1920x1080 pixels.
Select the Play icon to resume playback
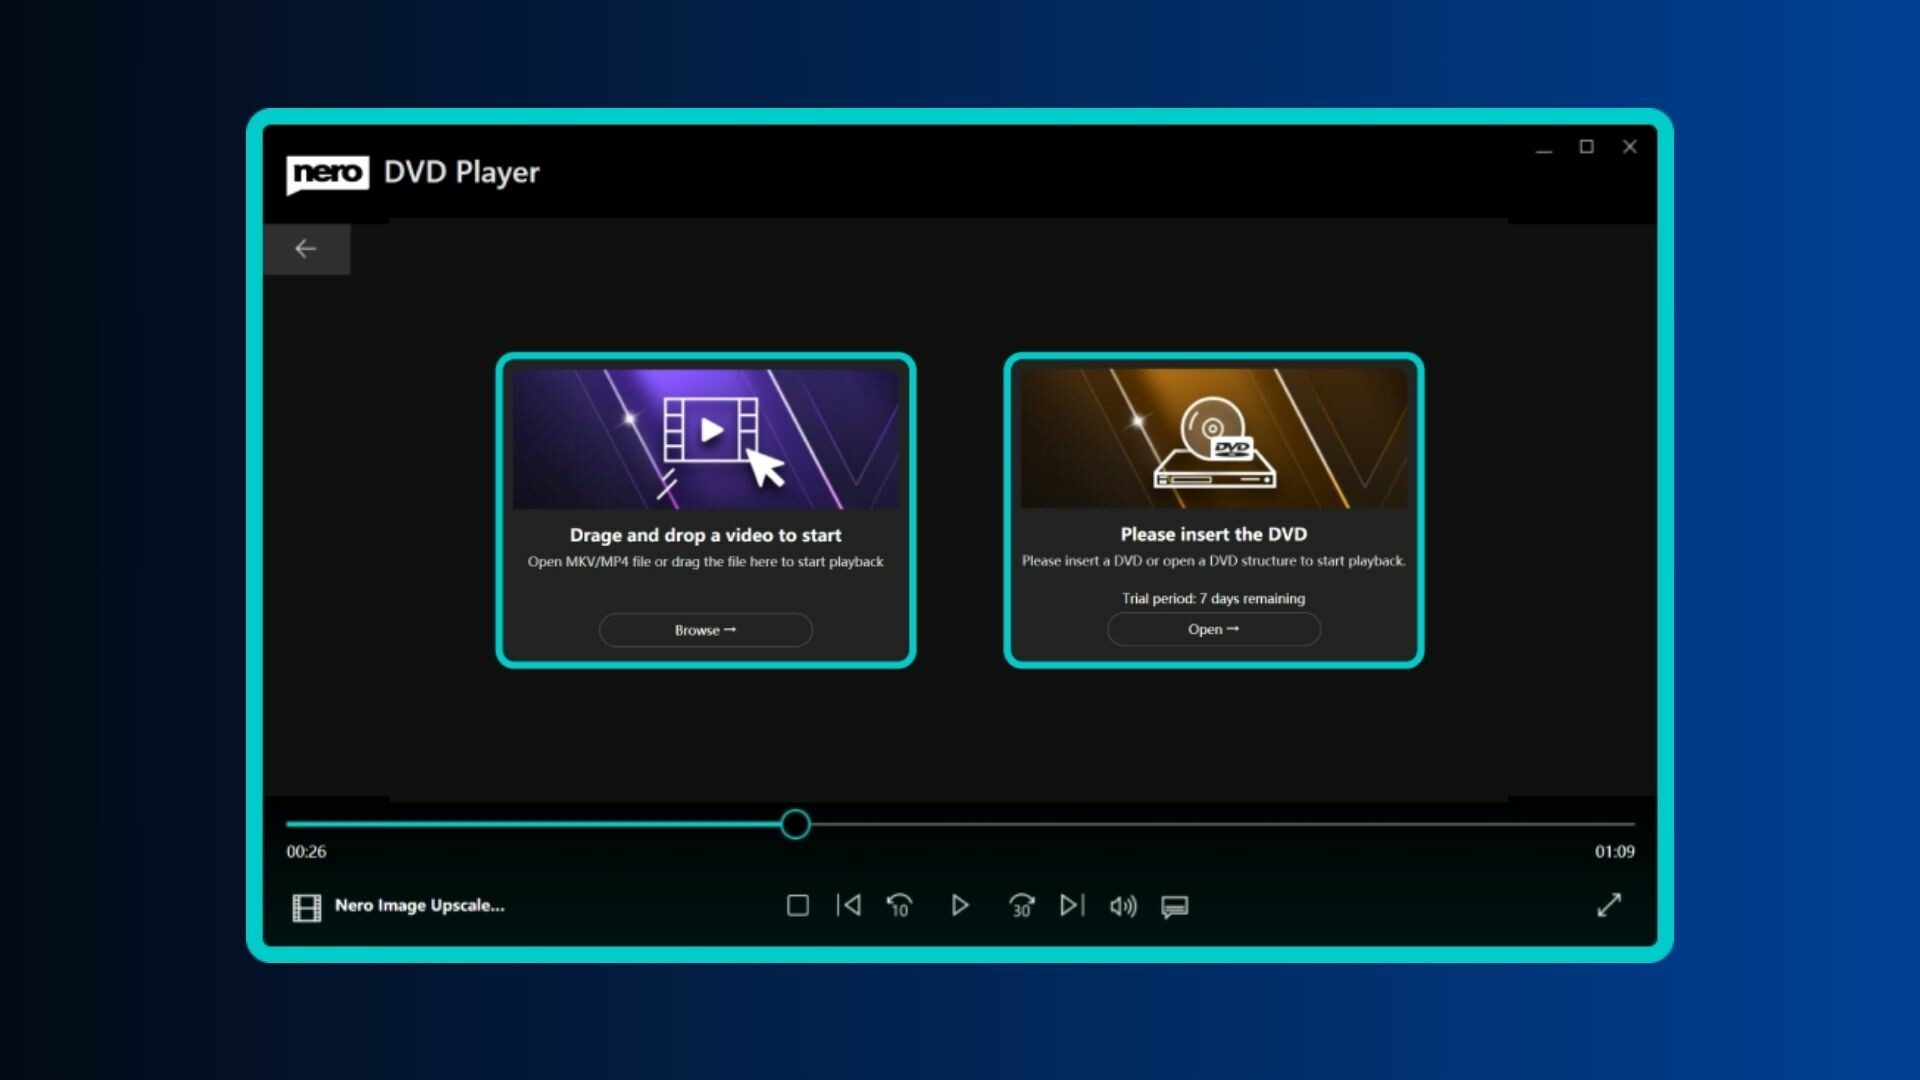coord(960,905)
